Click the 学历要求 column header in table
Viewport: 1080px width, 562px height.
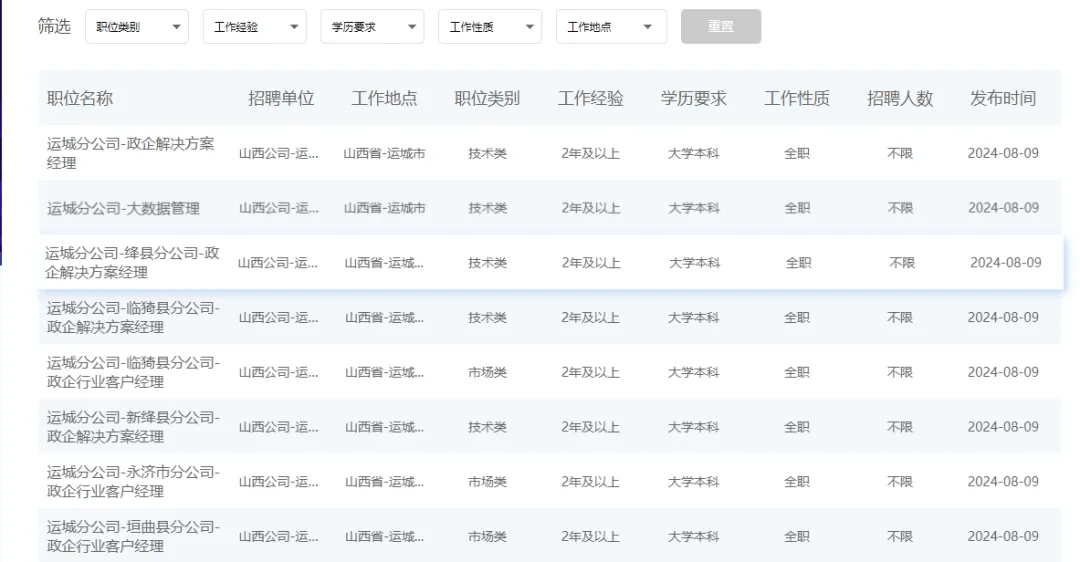[694, 98]
